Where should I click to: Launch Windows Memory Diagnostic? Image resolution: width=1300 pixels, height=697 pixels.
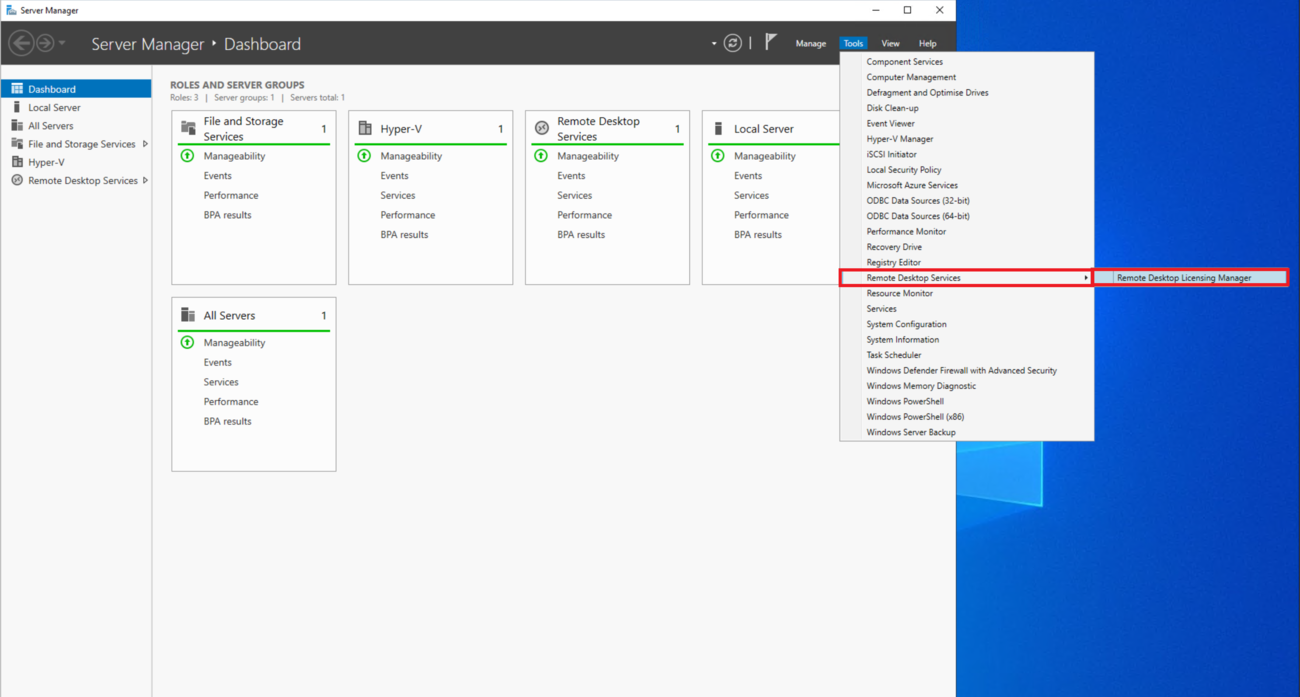(966, 386)
